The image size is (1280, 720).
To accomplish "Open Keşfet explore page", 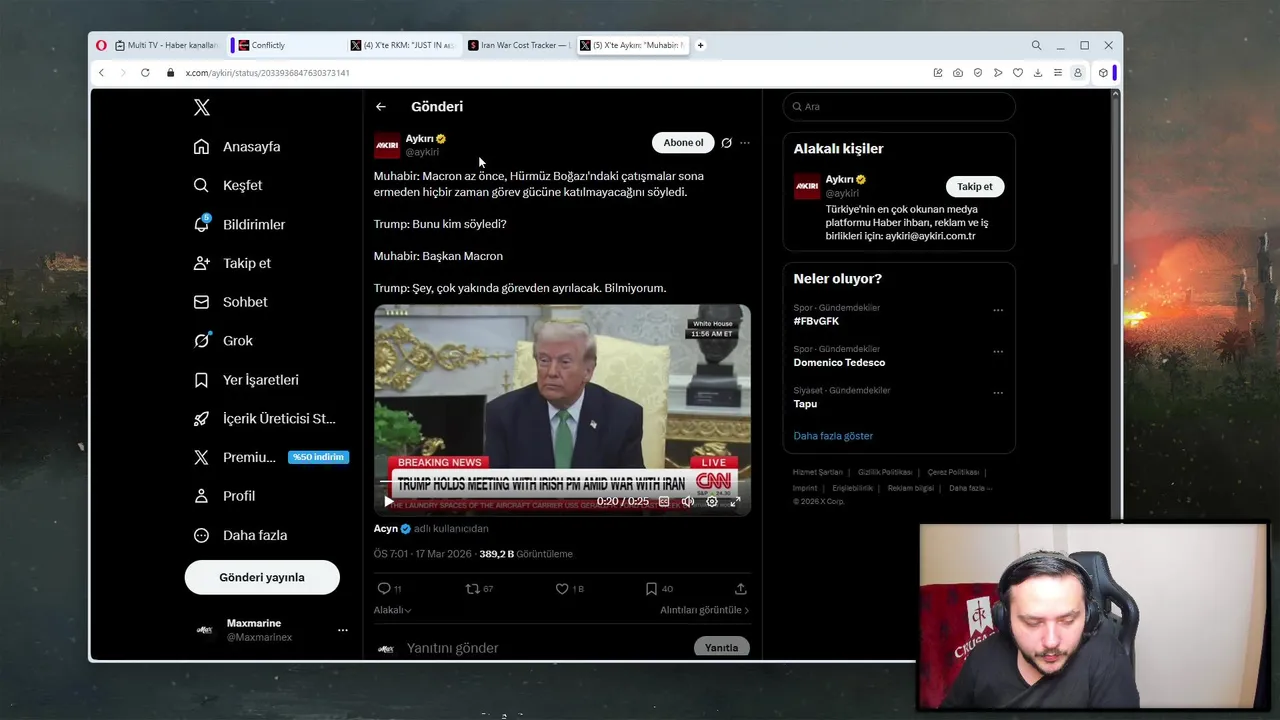I will point(228,185).
